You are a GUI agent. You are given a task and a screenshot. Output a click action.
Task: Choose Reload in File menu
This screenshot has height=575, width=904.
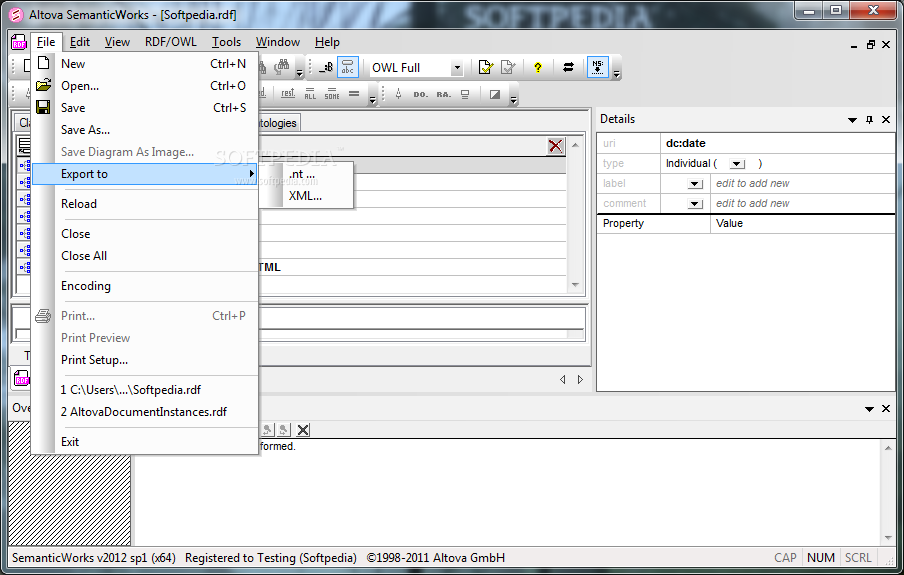144,204
